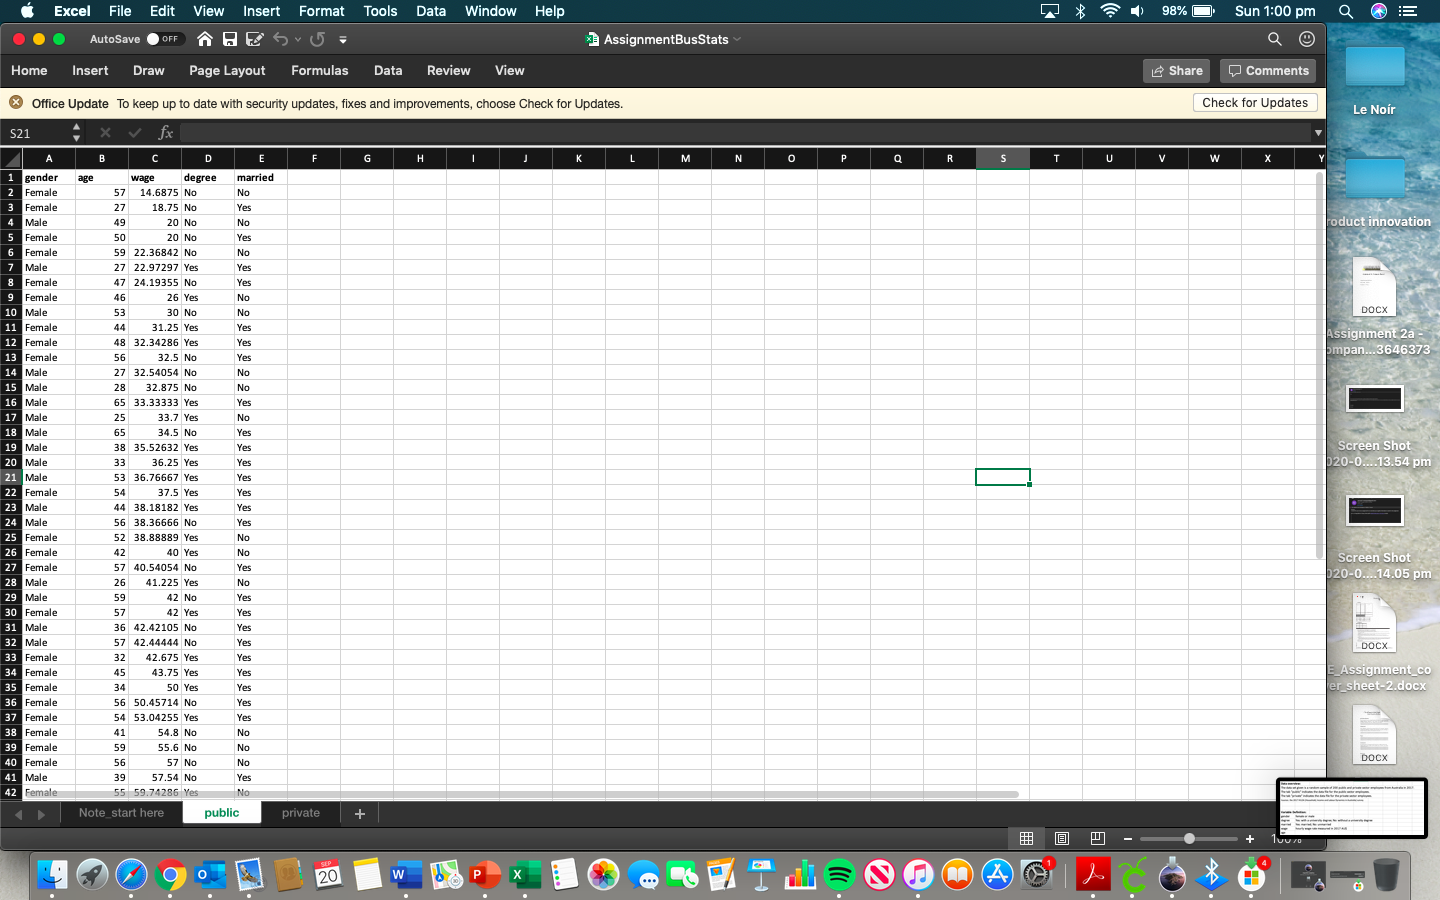Open the Home ribbon tab

pos(29,70)
